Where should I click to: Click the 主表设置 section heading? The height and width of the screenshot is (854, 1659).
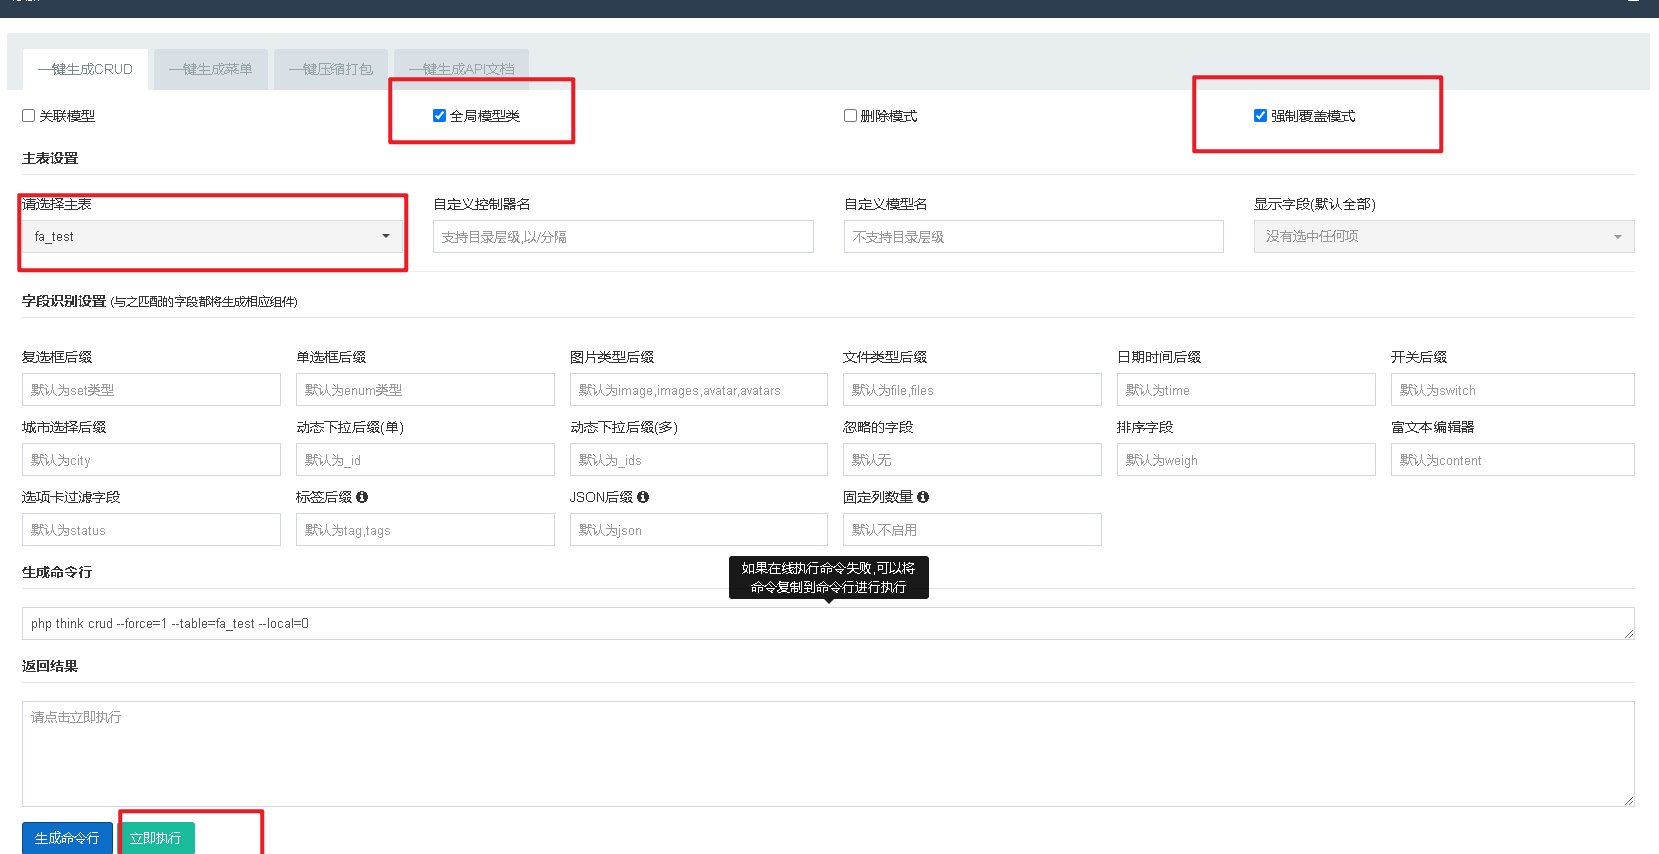(50, 158)
